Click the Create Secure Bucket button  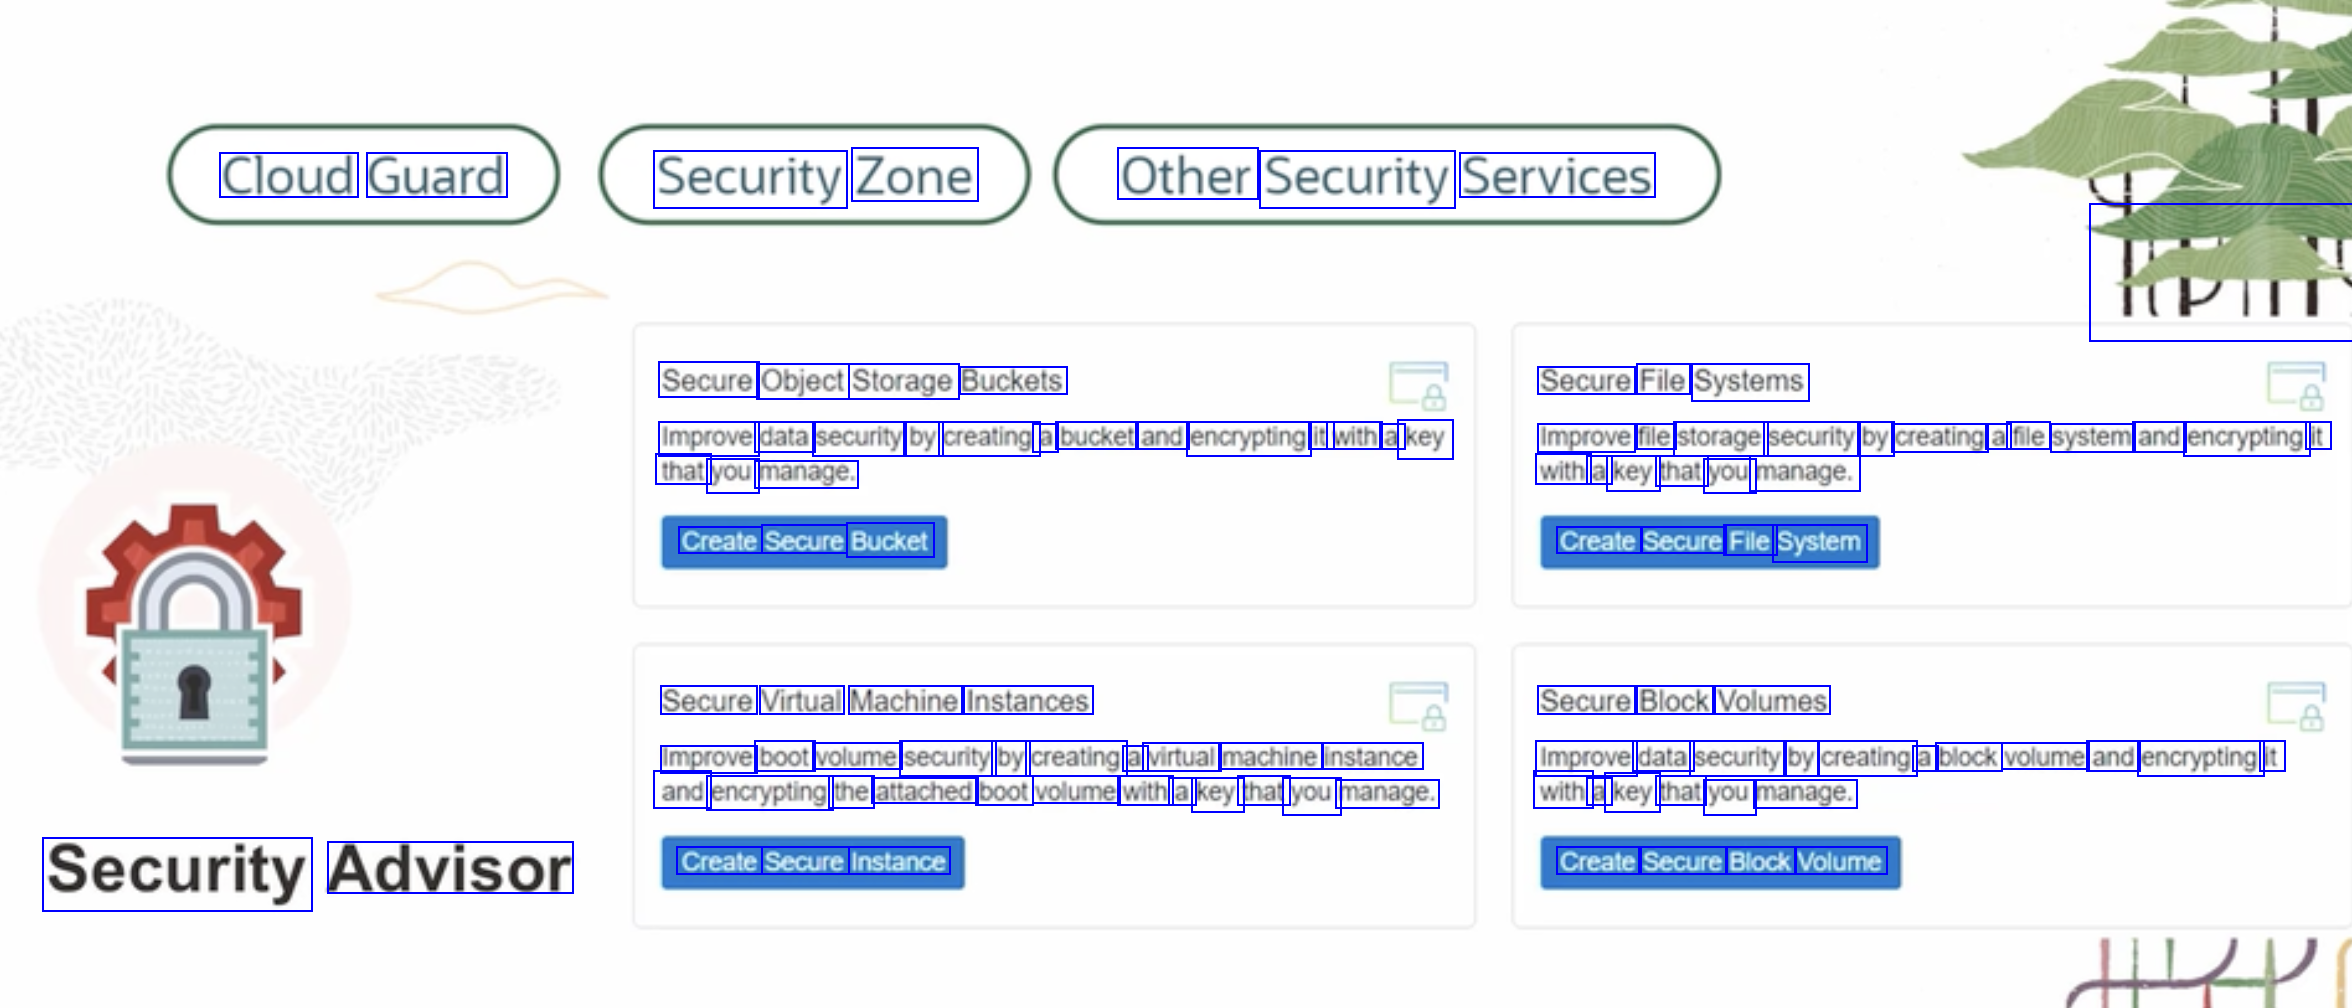pos(804,542)
